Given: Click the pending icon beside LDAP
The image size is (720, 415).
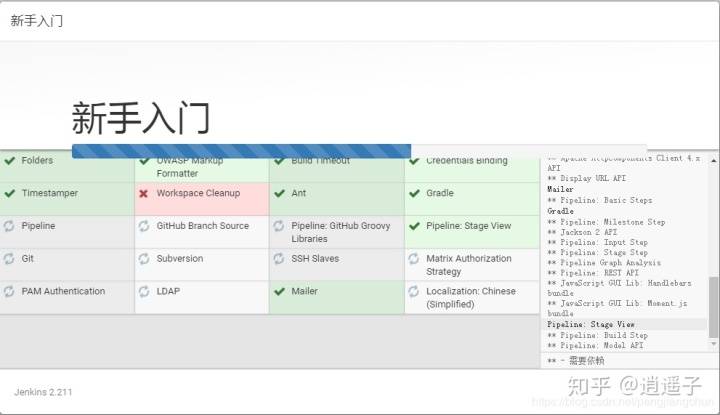Looking at the screenshot, I should (144, 292).
